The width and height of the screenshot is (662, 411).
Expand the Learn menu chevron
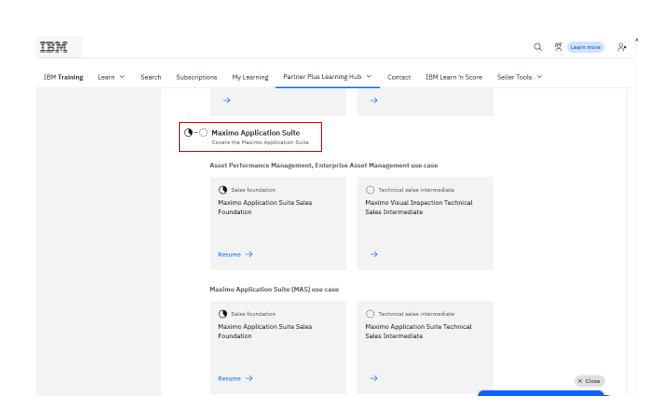pyautogui.click(x=122, y=77)
